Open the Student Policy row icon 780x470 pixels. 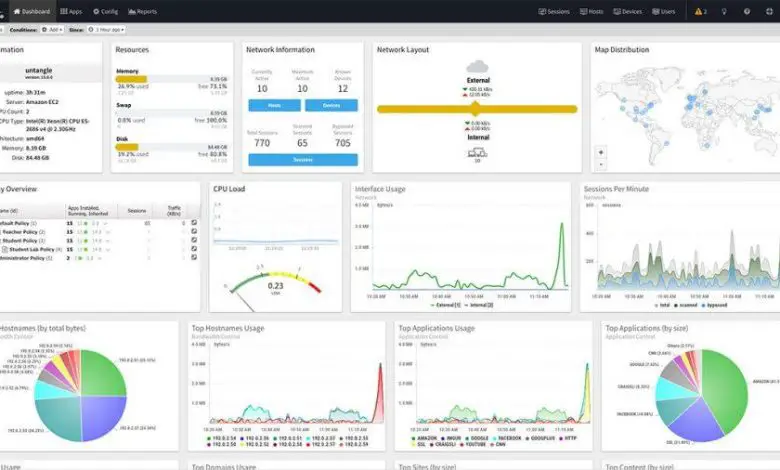(194, 240)
